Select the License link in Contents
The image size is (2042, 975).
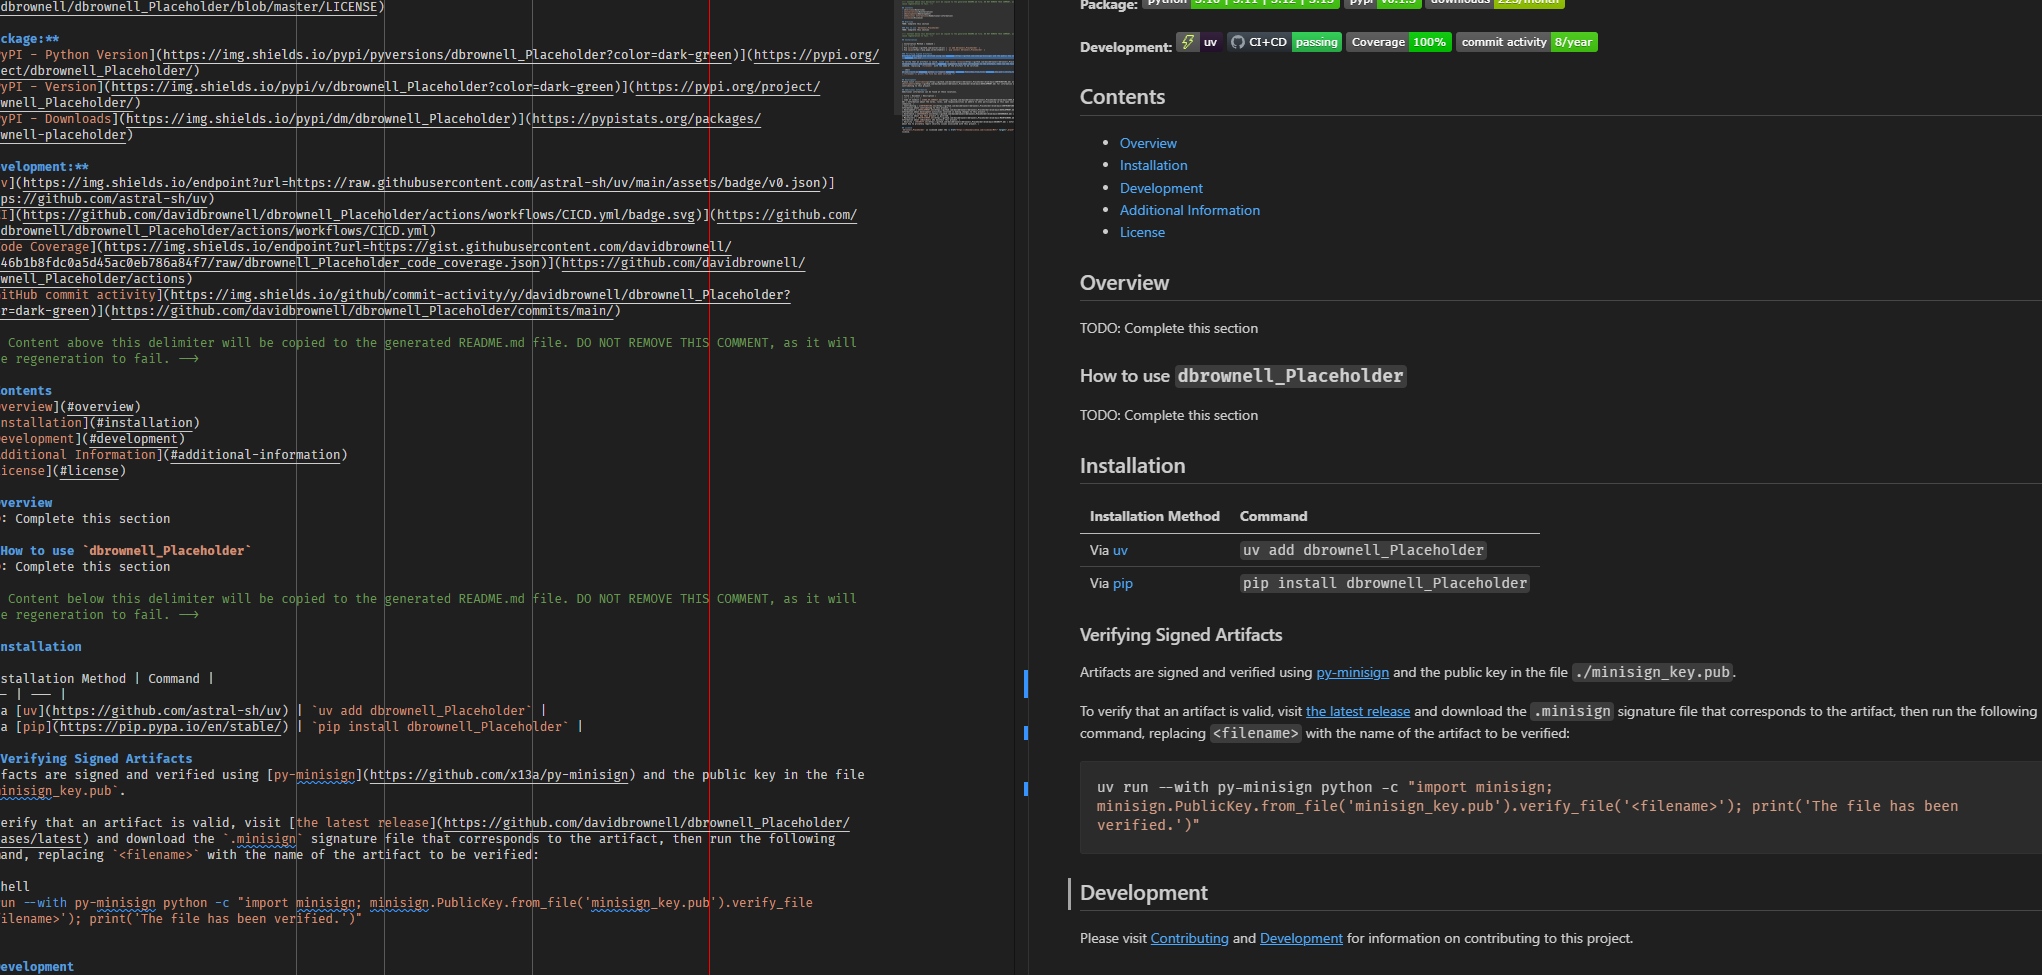(x=1142, y=232)
